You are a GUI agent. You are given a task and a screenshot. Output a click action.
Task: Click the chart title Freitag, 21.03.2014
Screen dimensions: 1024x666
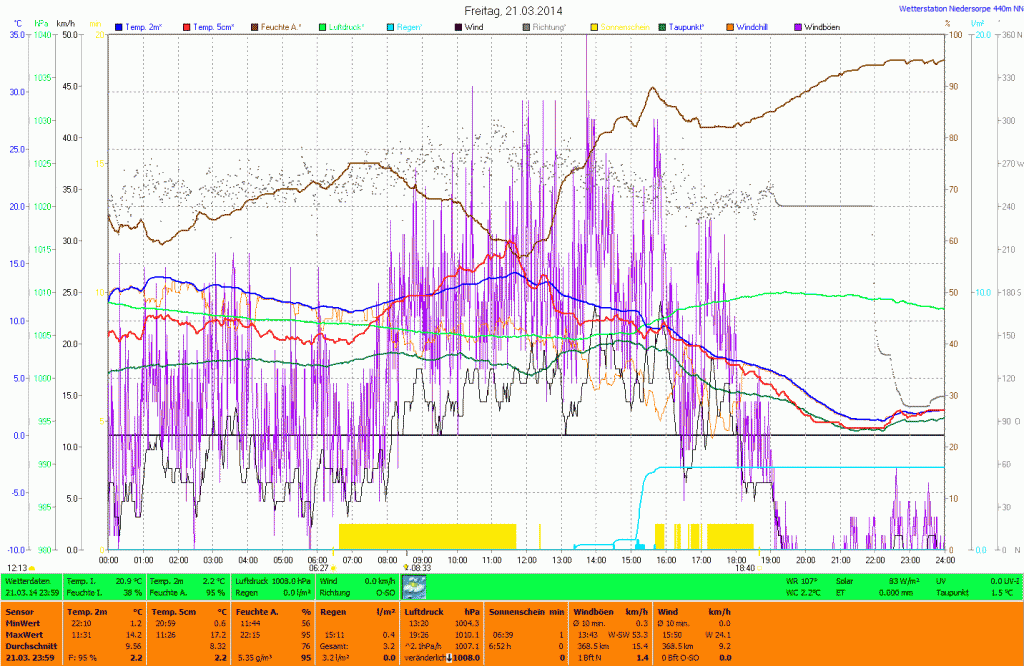512,9
